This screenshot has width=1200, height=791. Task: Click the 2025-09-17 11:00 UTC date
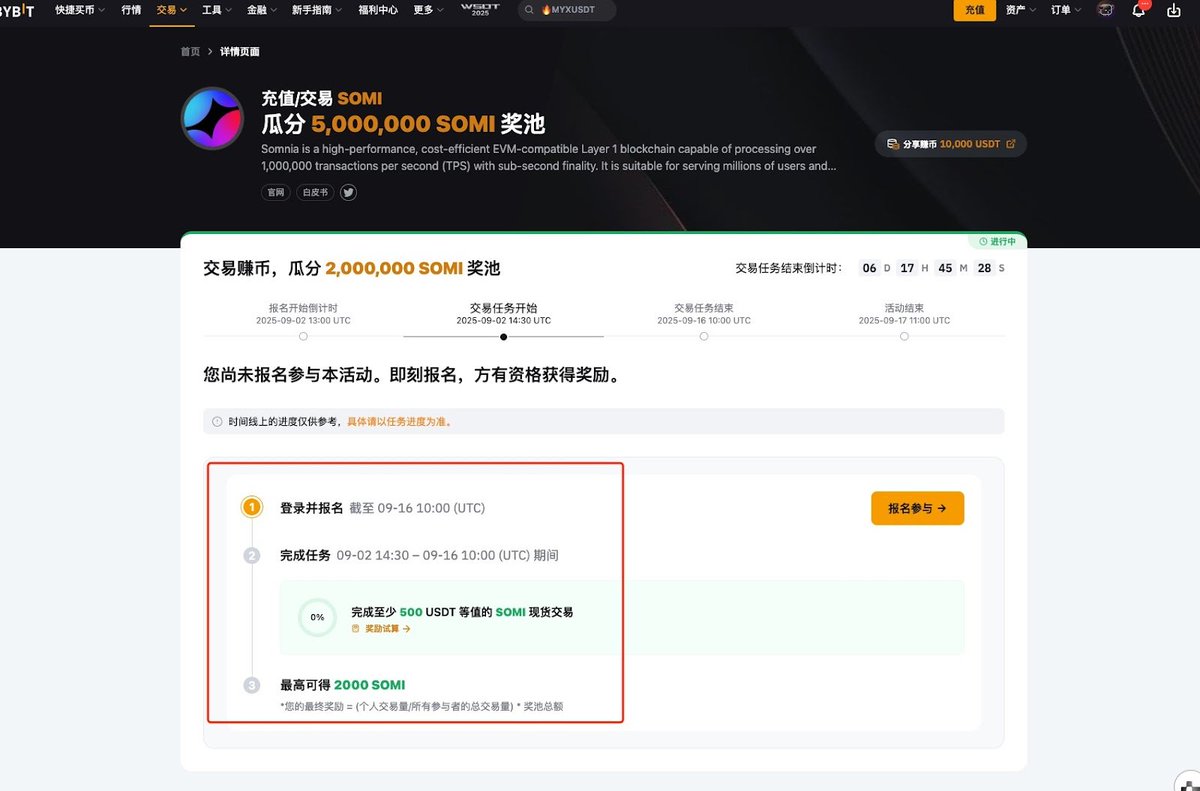coord(904,321)
